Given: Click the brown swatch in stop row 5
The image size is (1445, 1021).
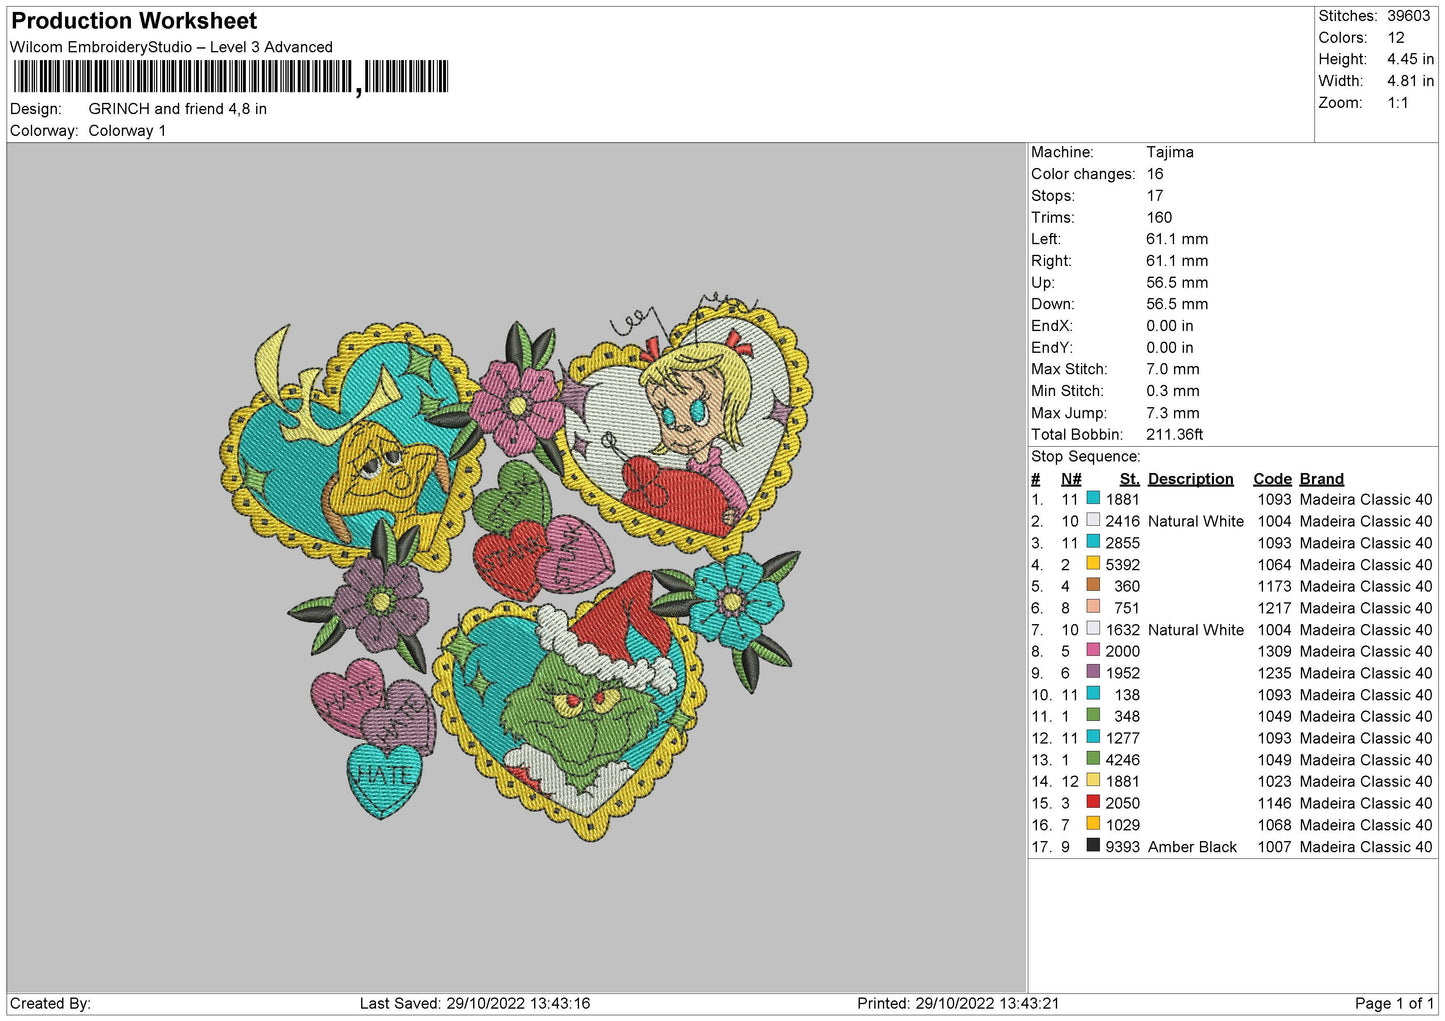Looking at the screenshot, I should (x=1093, y=585).
